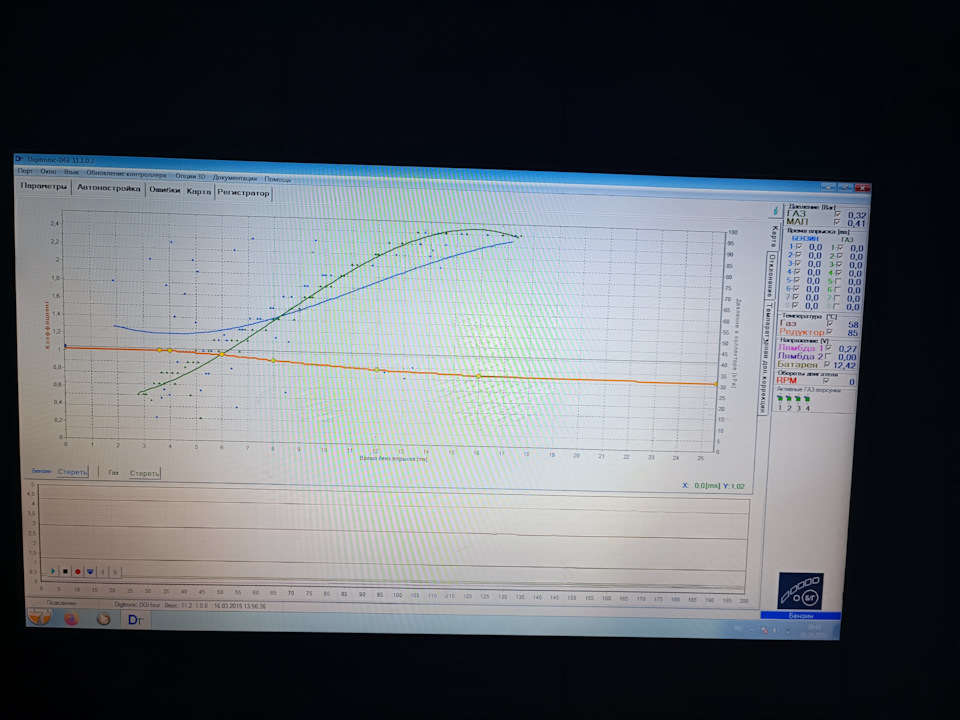Toggle ГАЗ injector 2 checkbox

(839, 256)
